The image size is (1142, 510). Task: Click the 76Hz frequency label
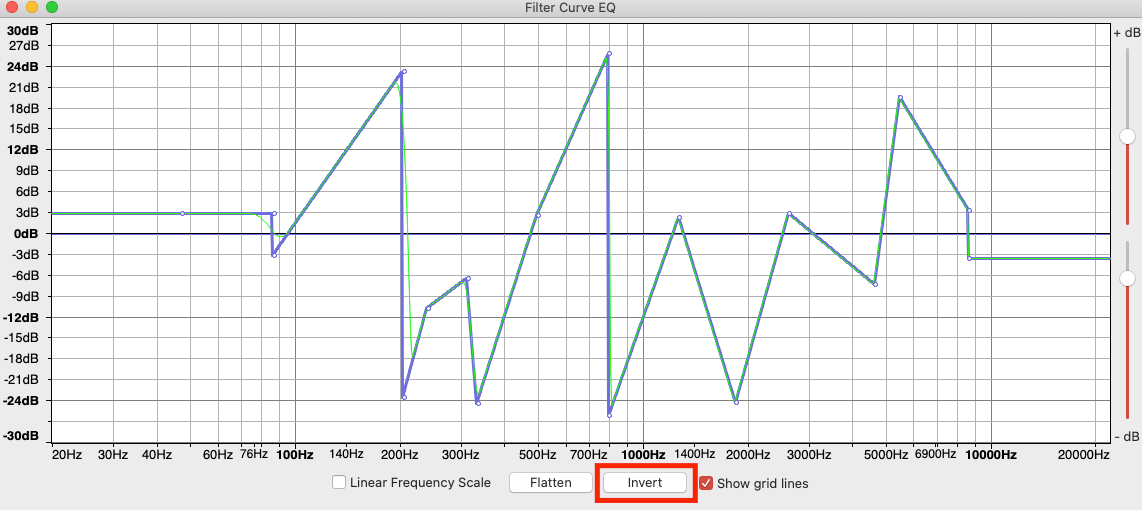click(x=254, y=454)
